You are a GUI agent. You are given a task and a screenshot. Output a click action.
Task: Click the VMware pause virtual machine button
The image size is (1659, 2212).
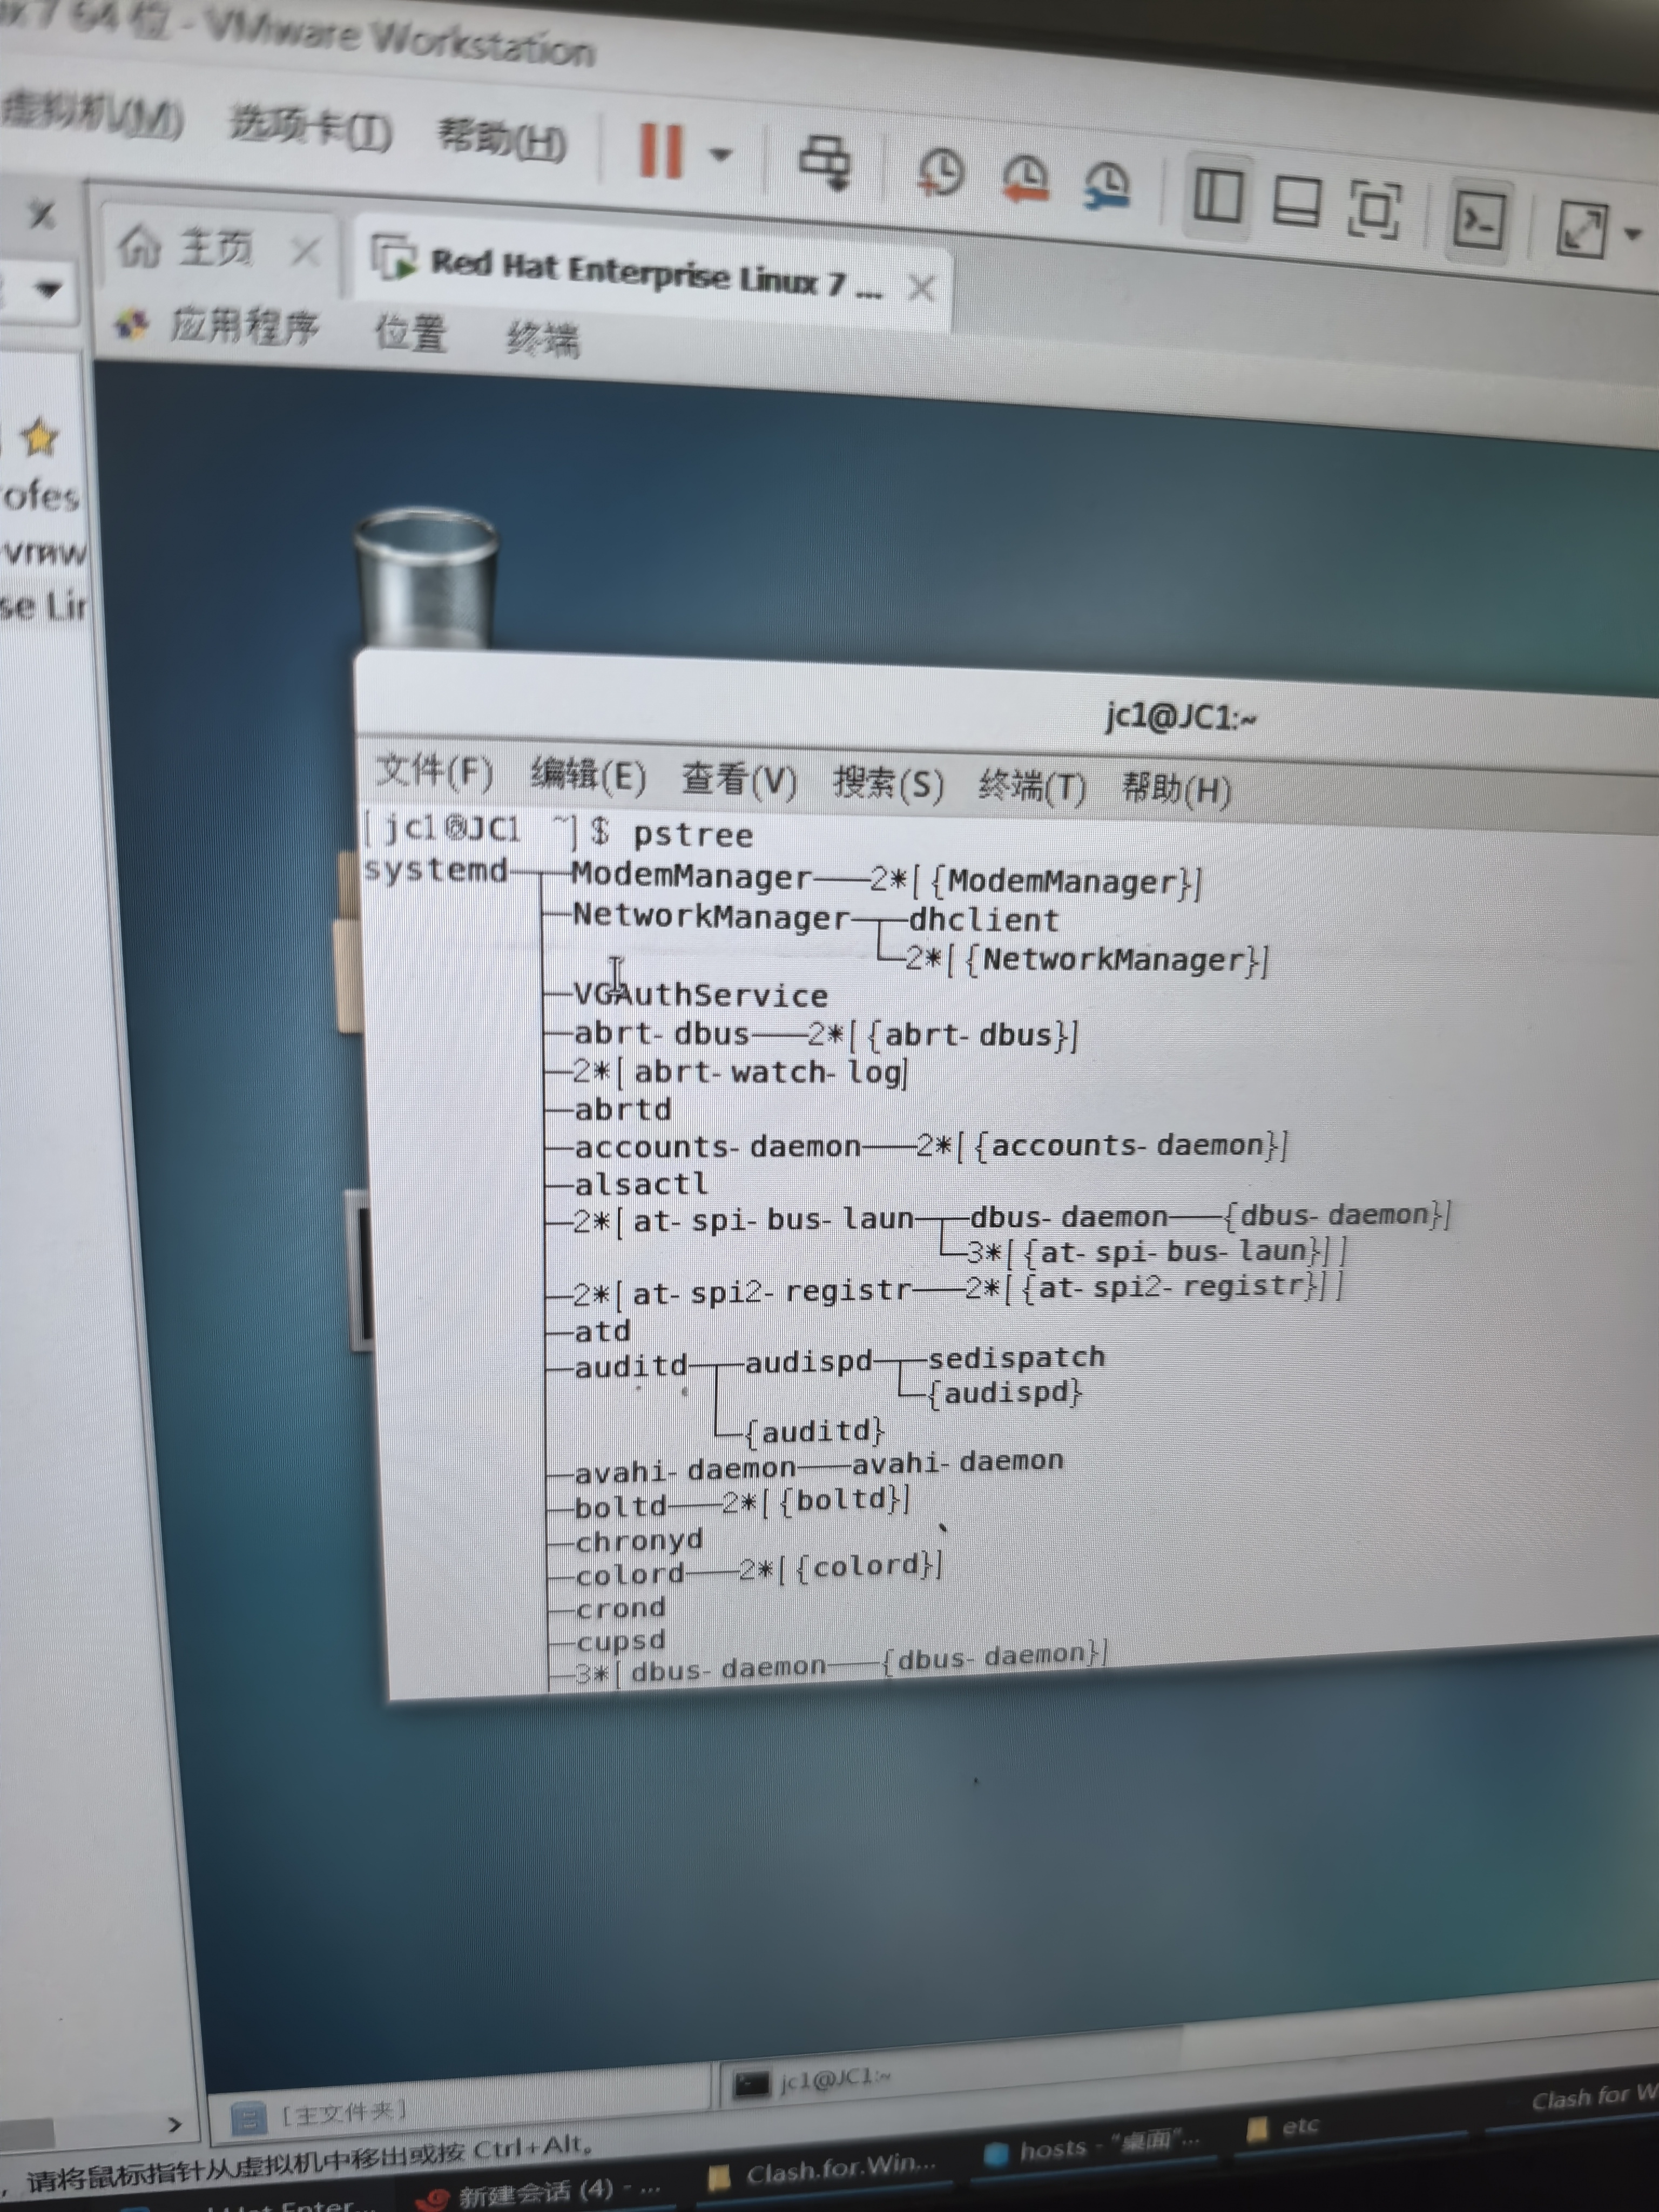click(660, 151)
